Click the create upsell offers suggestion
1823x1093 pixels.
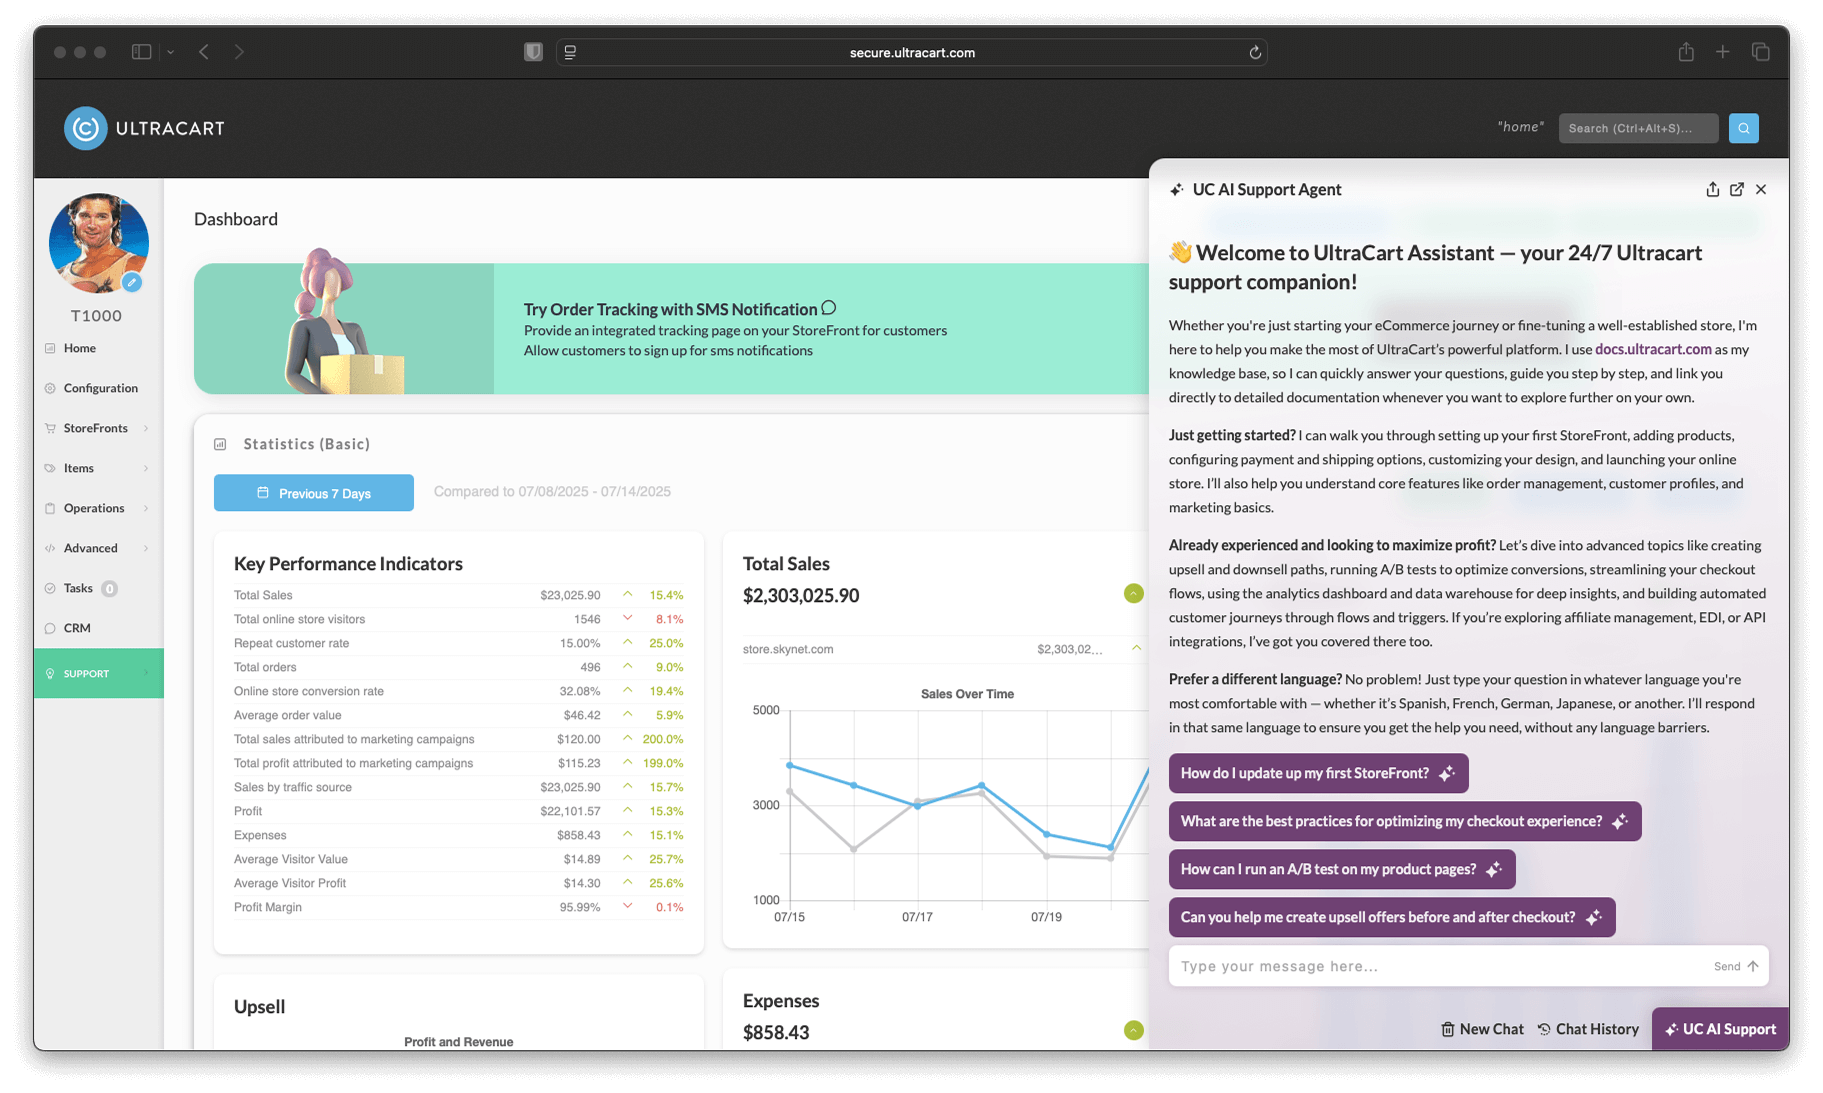tap(1392, 917)
